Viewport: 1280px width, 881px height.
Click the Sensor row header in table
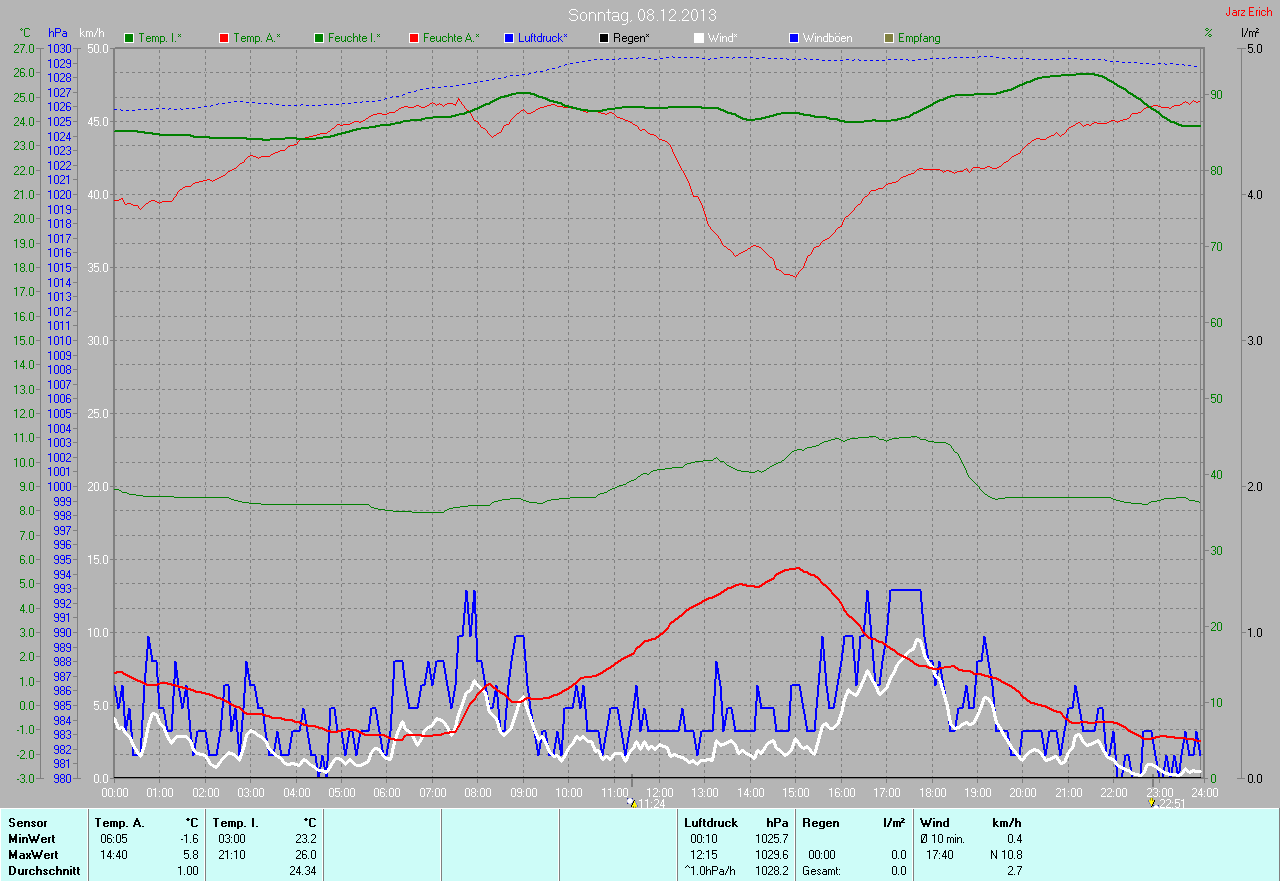click(27, 823)
